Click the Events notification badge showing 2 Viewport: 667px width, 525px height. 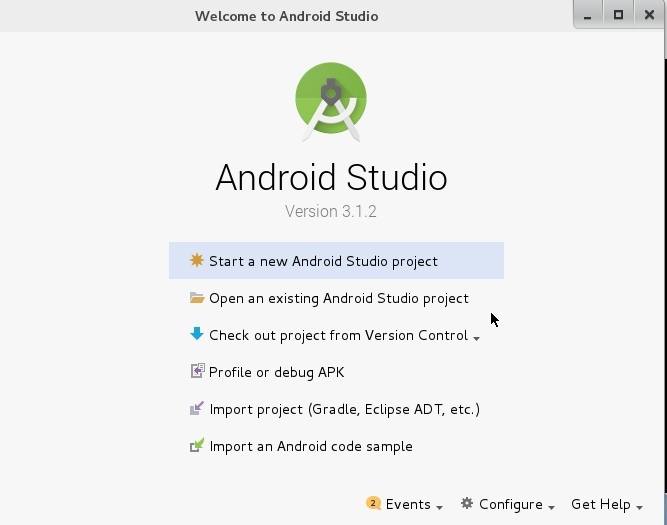coord(373,504)
